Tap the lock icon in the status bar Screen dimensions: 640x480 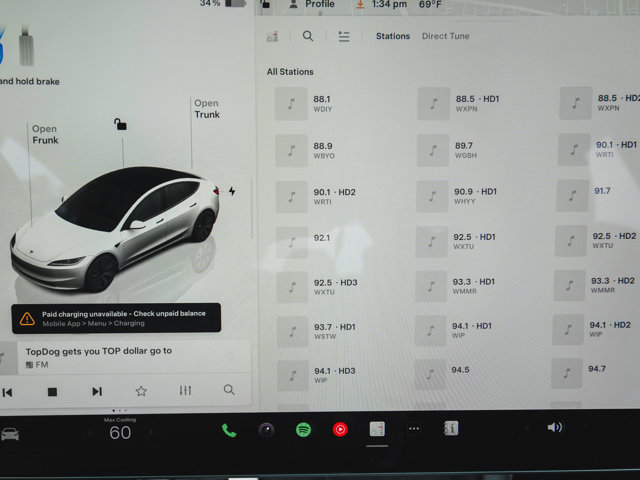click(x=265, y=4)
